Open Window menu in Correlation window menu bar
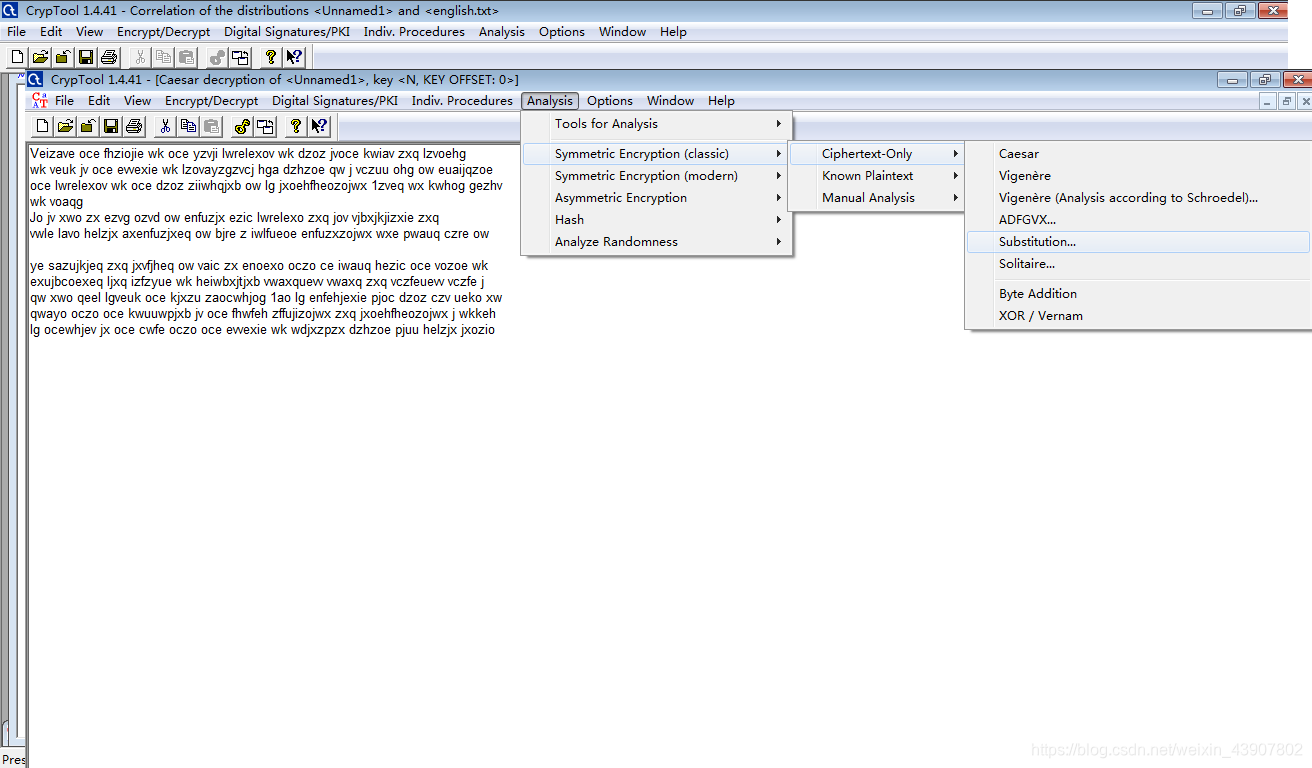1312x768 pixels. click(x=623, y=32)
